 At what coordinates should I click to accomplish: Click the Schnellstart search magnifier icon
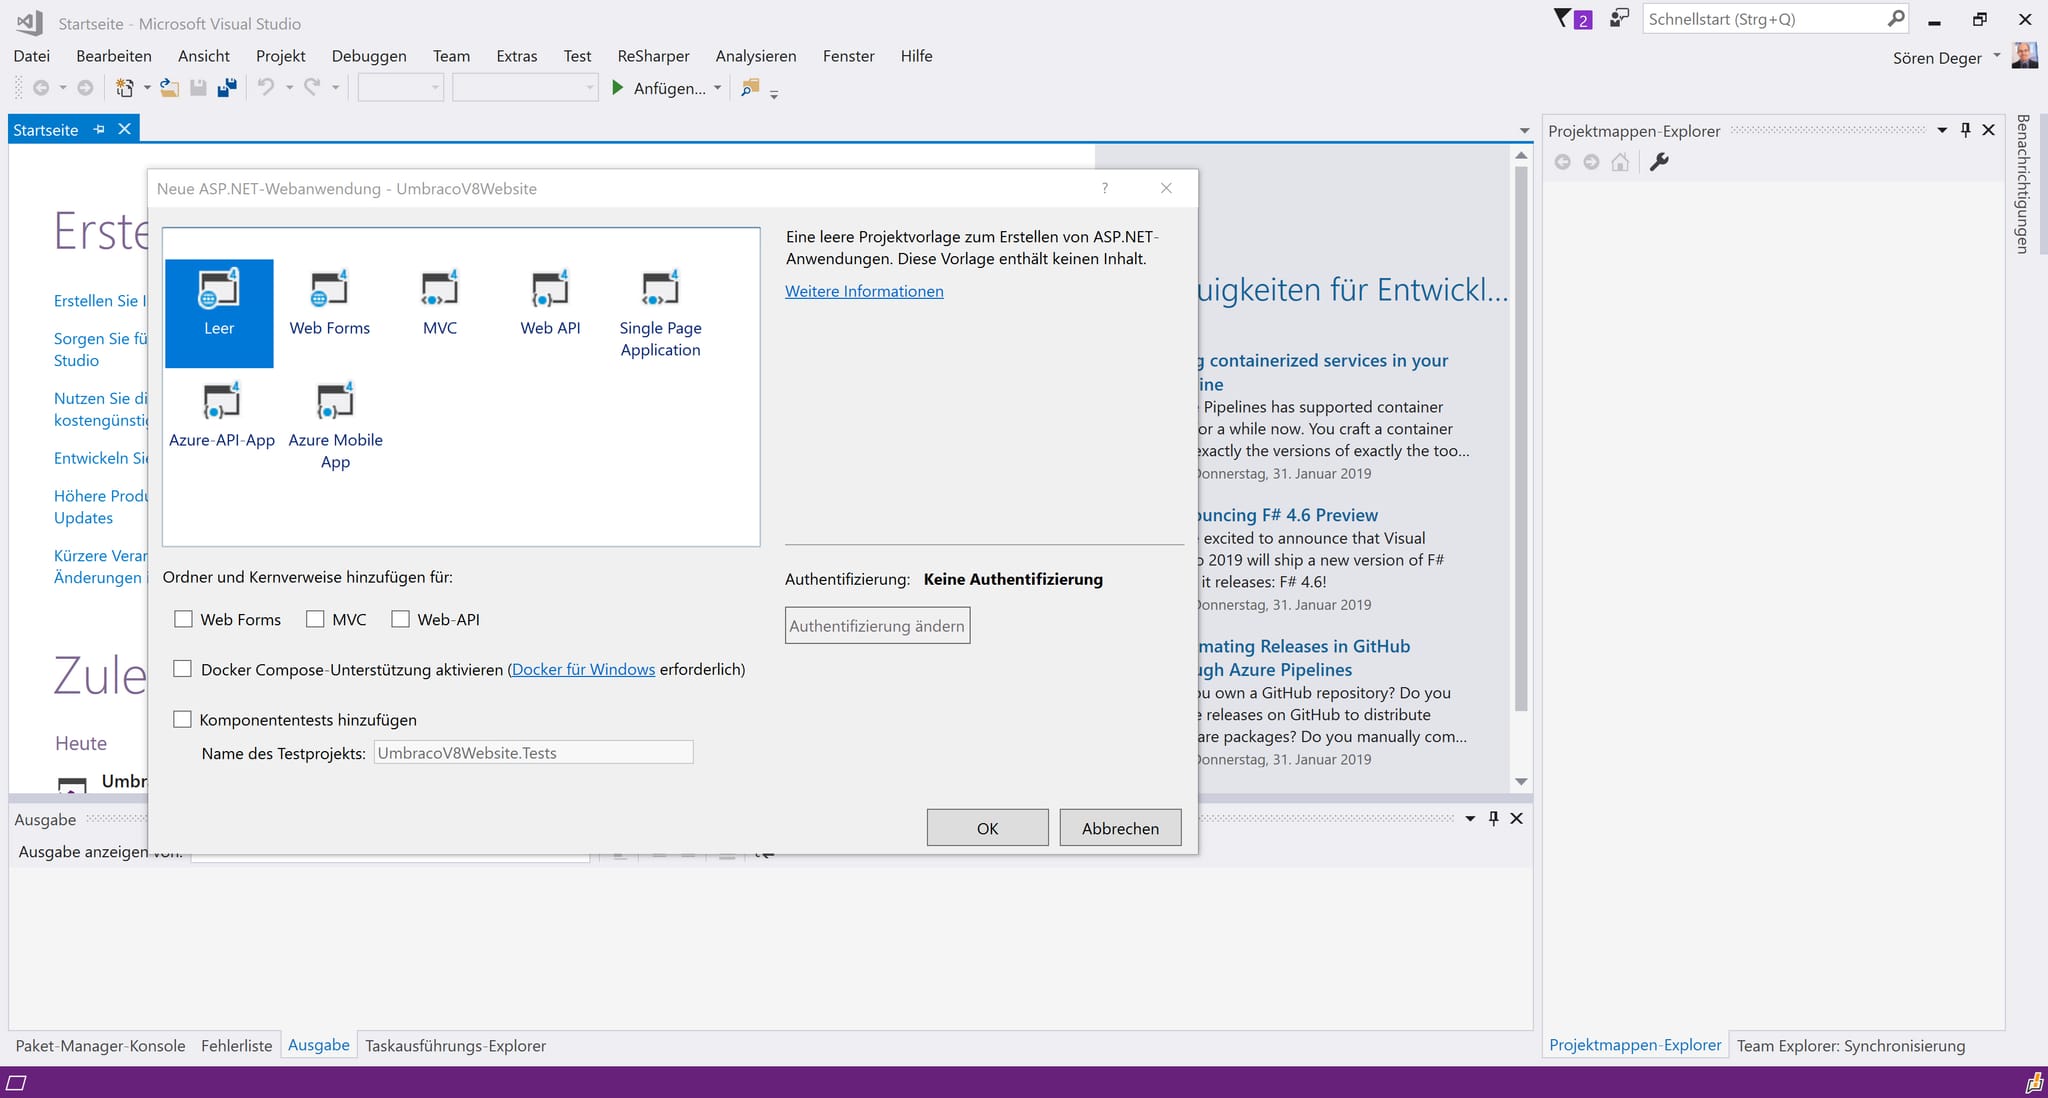(1895, 18)
